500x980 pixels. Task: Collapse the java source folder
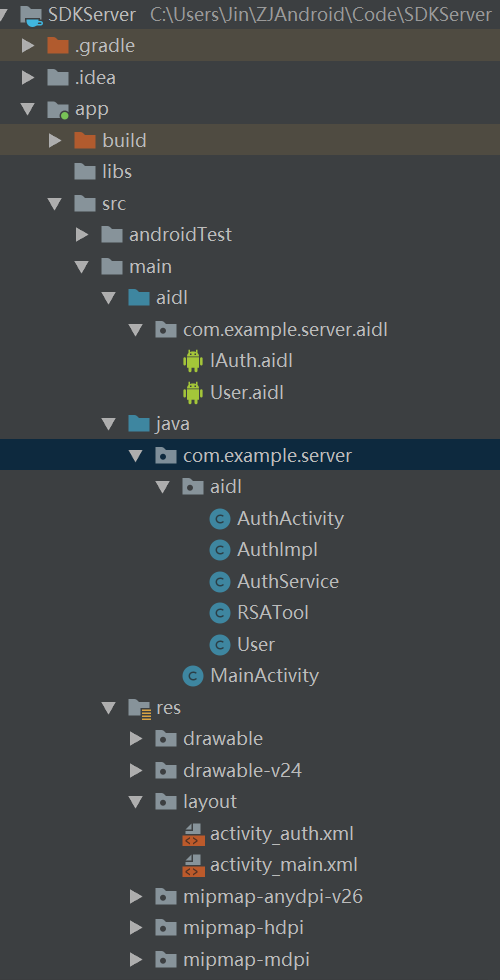(109, 424)
